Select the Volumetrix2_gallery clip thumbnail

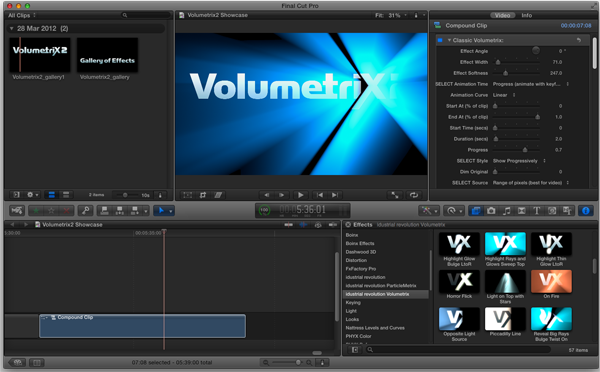[x=107, y=55]
